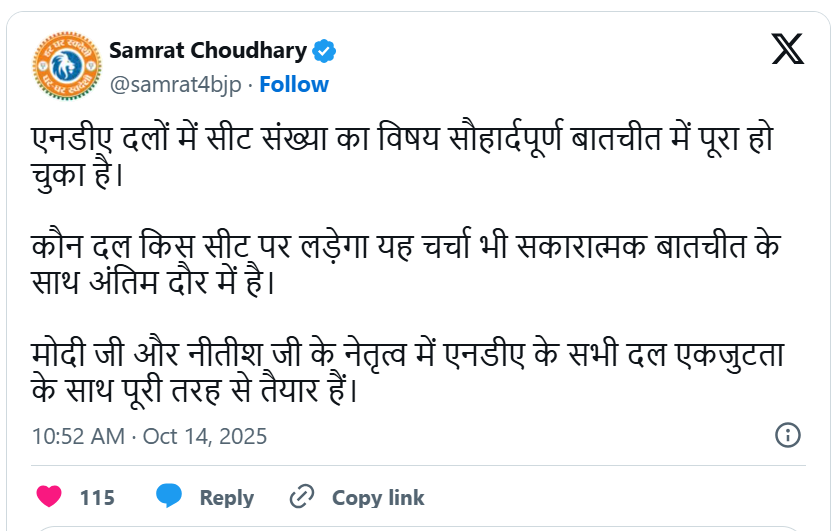Follow Samrat Choudhary

tap(294, 84)
